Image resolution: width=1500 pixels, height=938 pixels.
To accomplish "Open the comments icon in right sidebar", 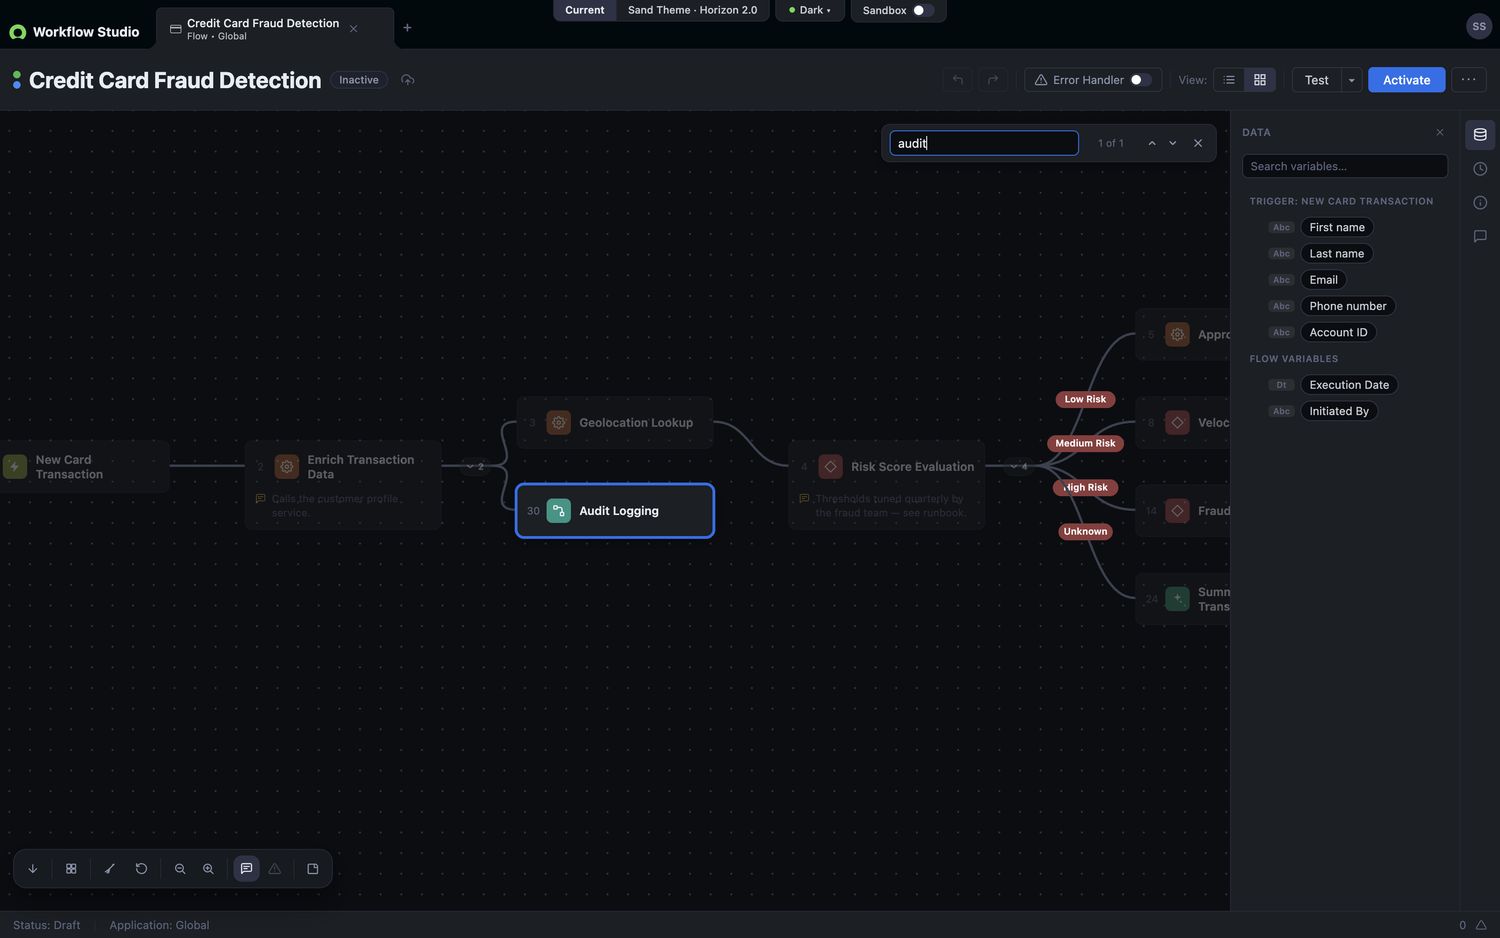I will [x=1480, y=237].
